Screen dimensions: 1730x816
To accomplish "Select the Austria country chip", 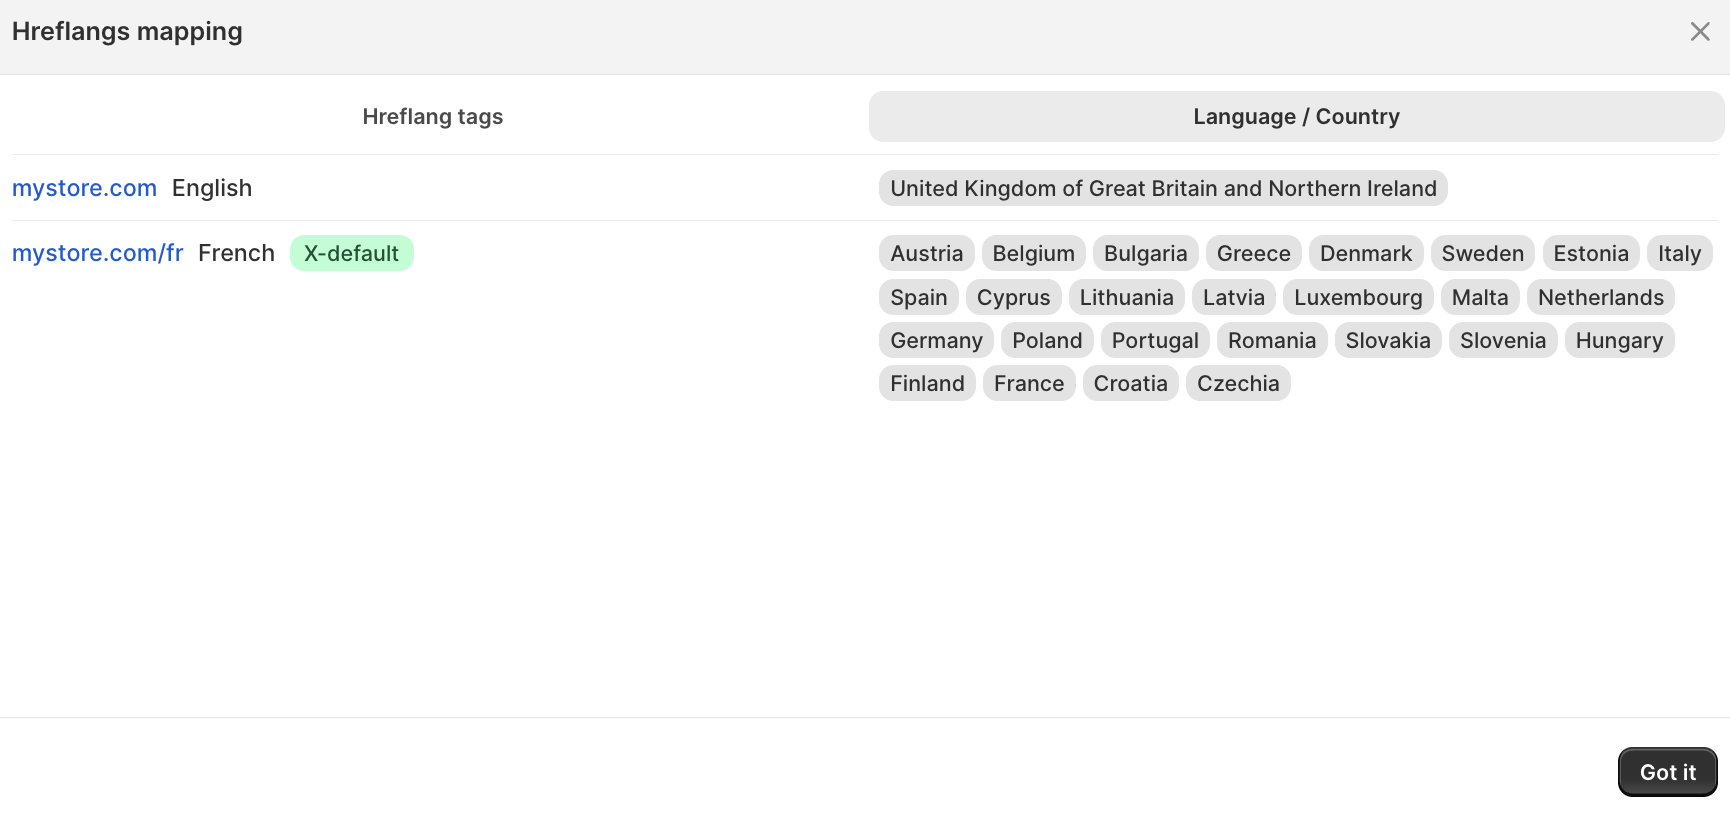I will (925, 253).
